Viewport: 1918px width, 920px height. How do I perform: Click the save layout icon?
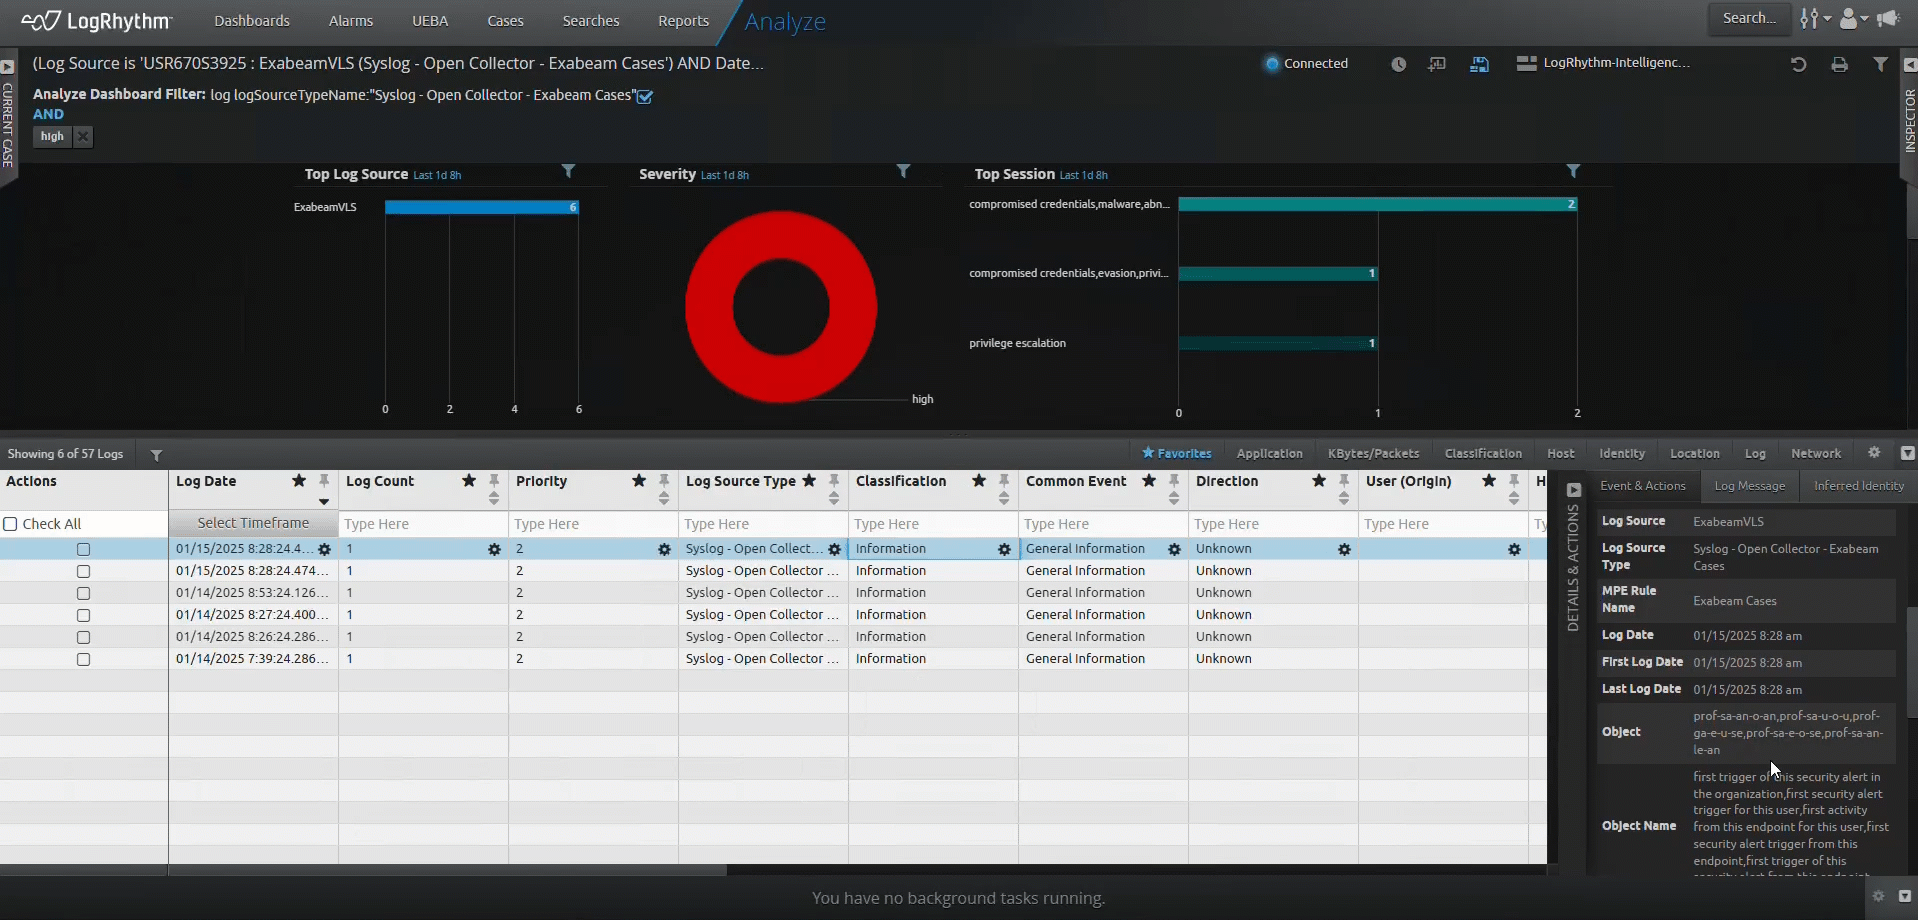coord(1479,64)
